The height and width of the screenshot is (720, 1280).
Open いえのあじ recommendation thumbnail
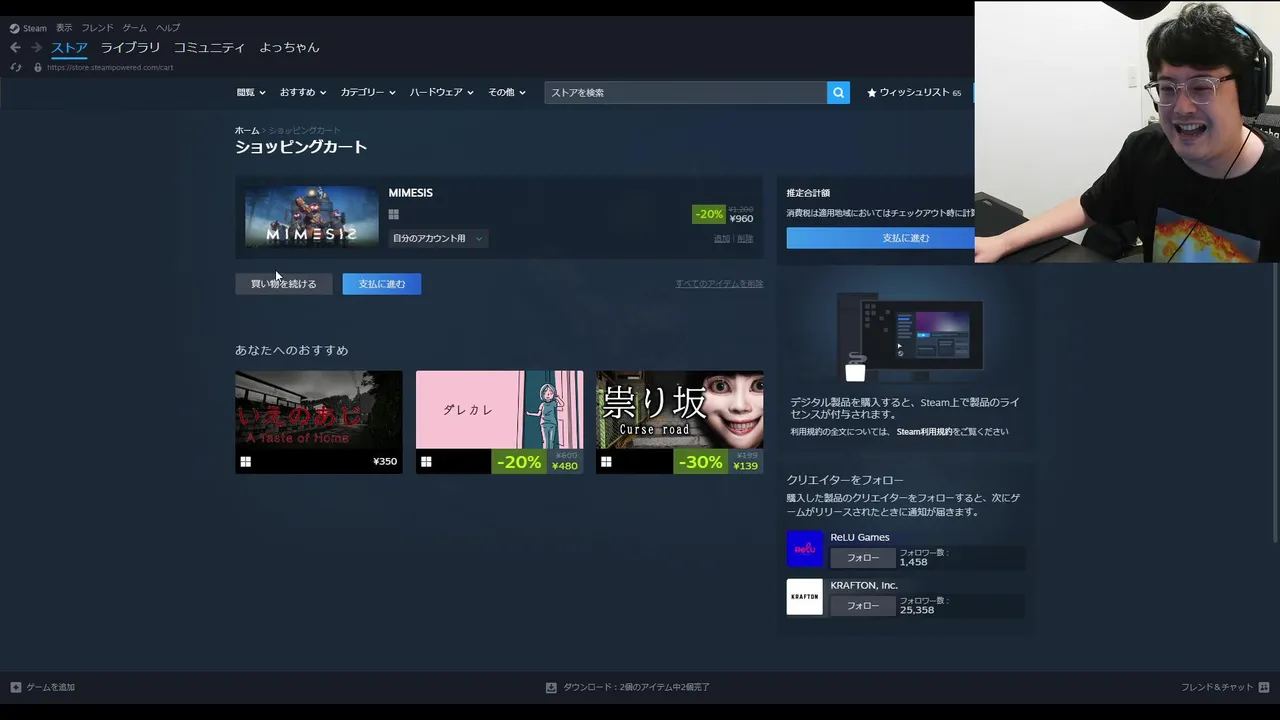(x=319, y=410)
